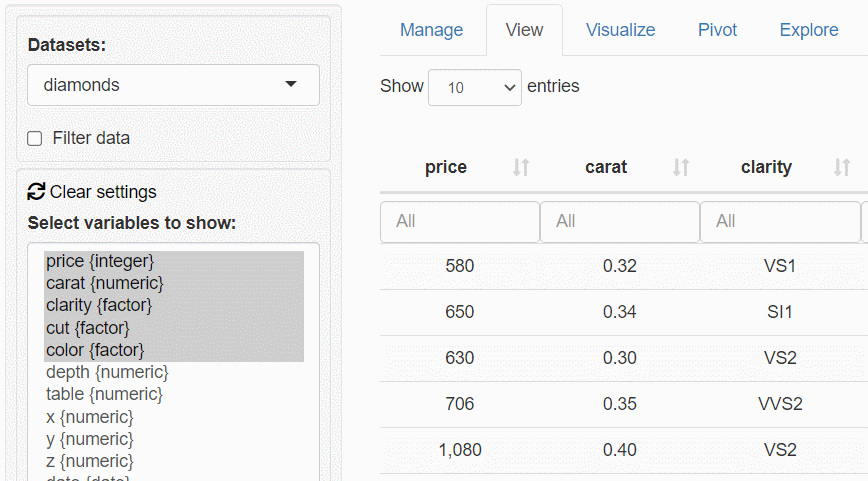This screenshot has width=868, height=481.
Task: Focus the carat filter input field
Action: pyautogui.click(x=619, y=221)
